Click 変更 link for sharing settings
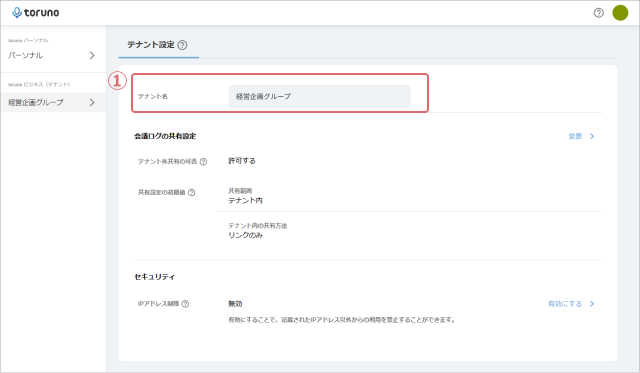 (575, 136)
